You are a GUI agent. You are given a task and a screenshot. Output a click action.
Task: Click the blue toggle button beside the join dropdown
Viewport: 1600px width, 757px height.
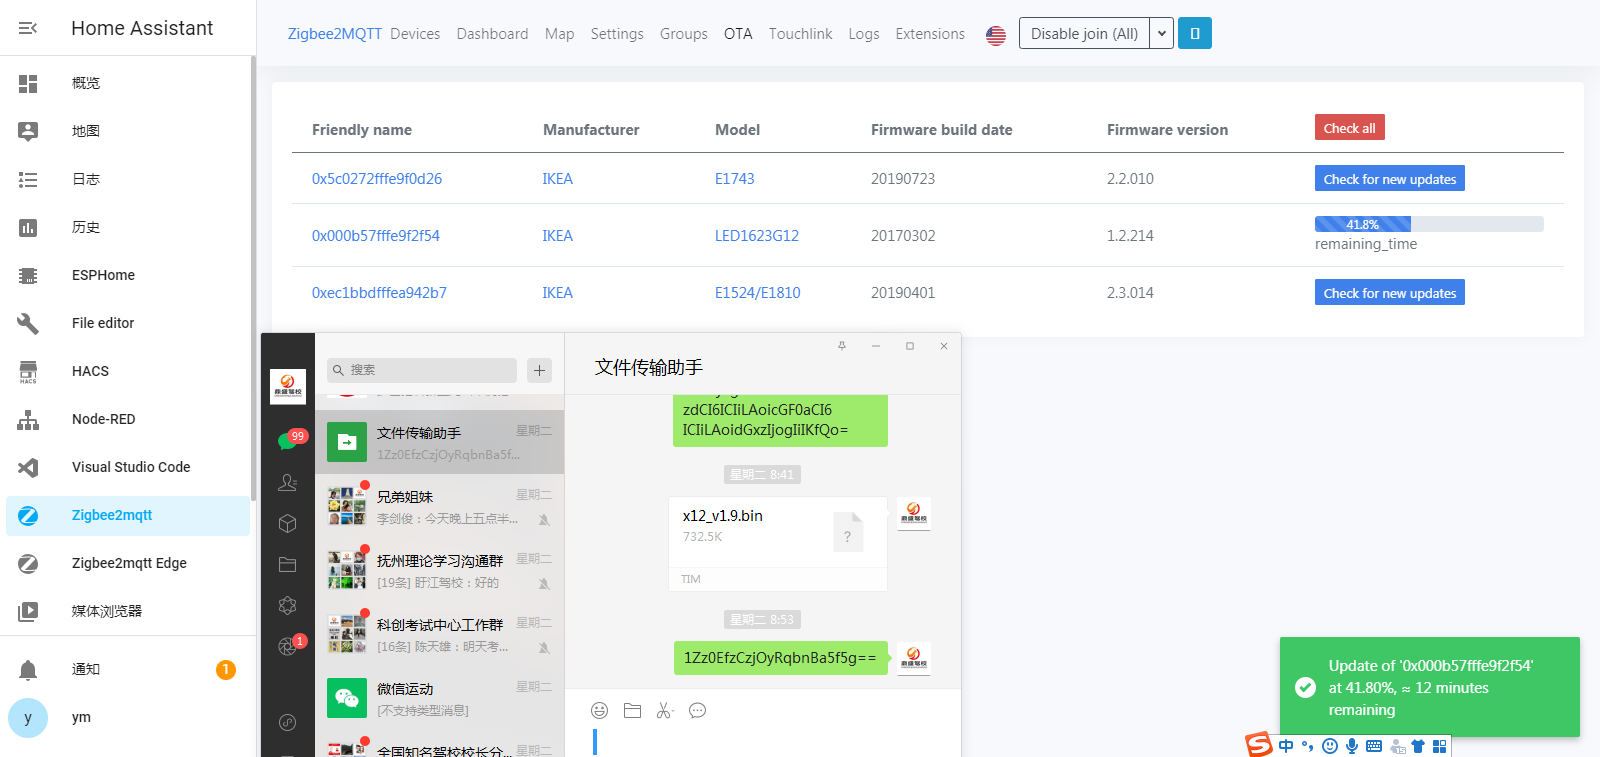(1195, 33)
